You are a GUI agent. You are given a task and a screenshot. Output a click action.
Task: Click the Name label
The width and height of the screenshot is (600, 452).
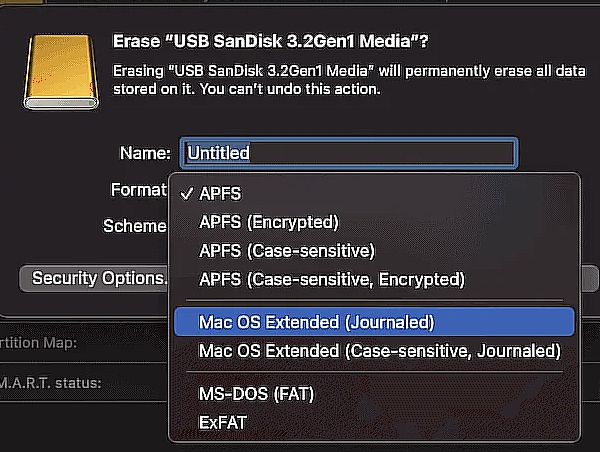(145, 153)
